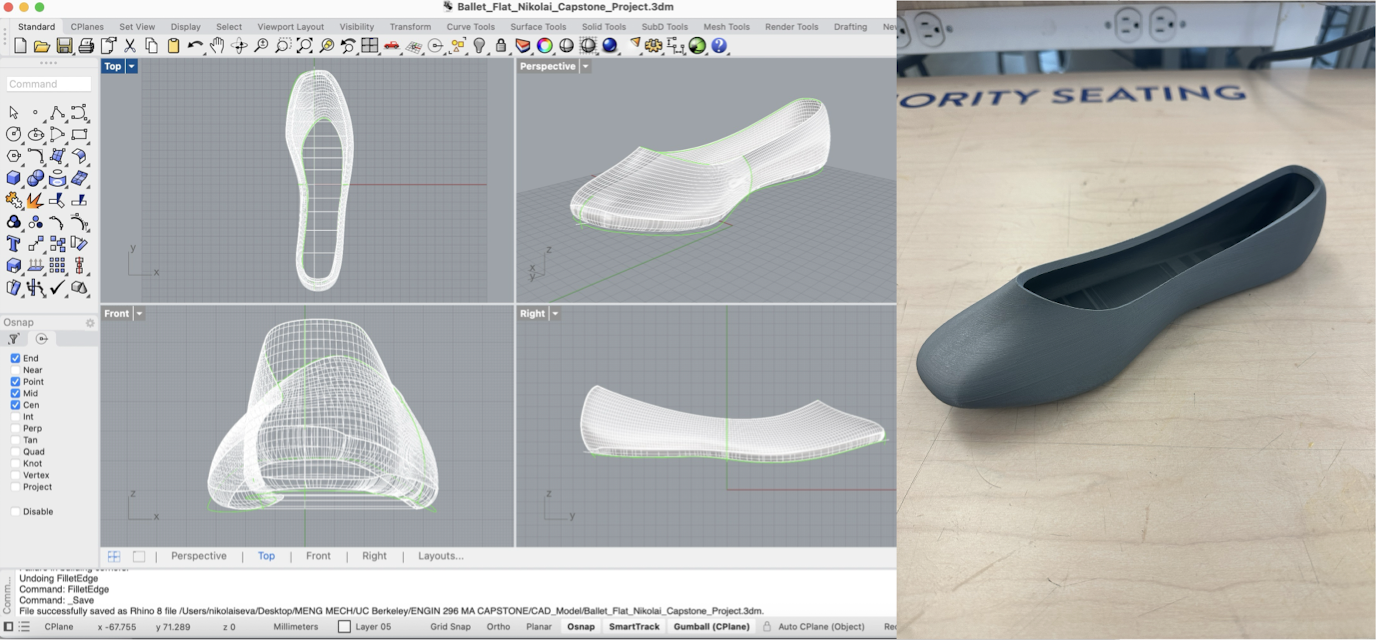Click the Layer 05 color swatch
The height and width of the screenshot is (642, 1376).
(344, 627)
